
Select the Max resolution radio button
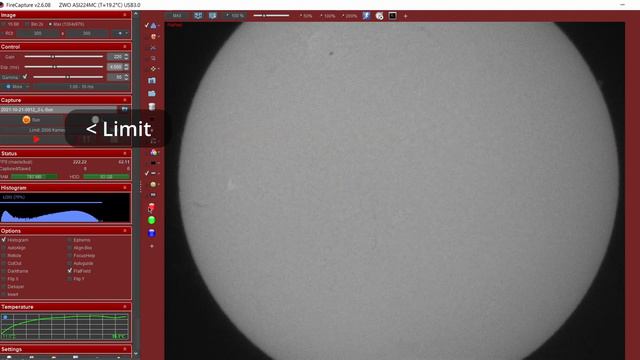(x=50, y=24)
